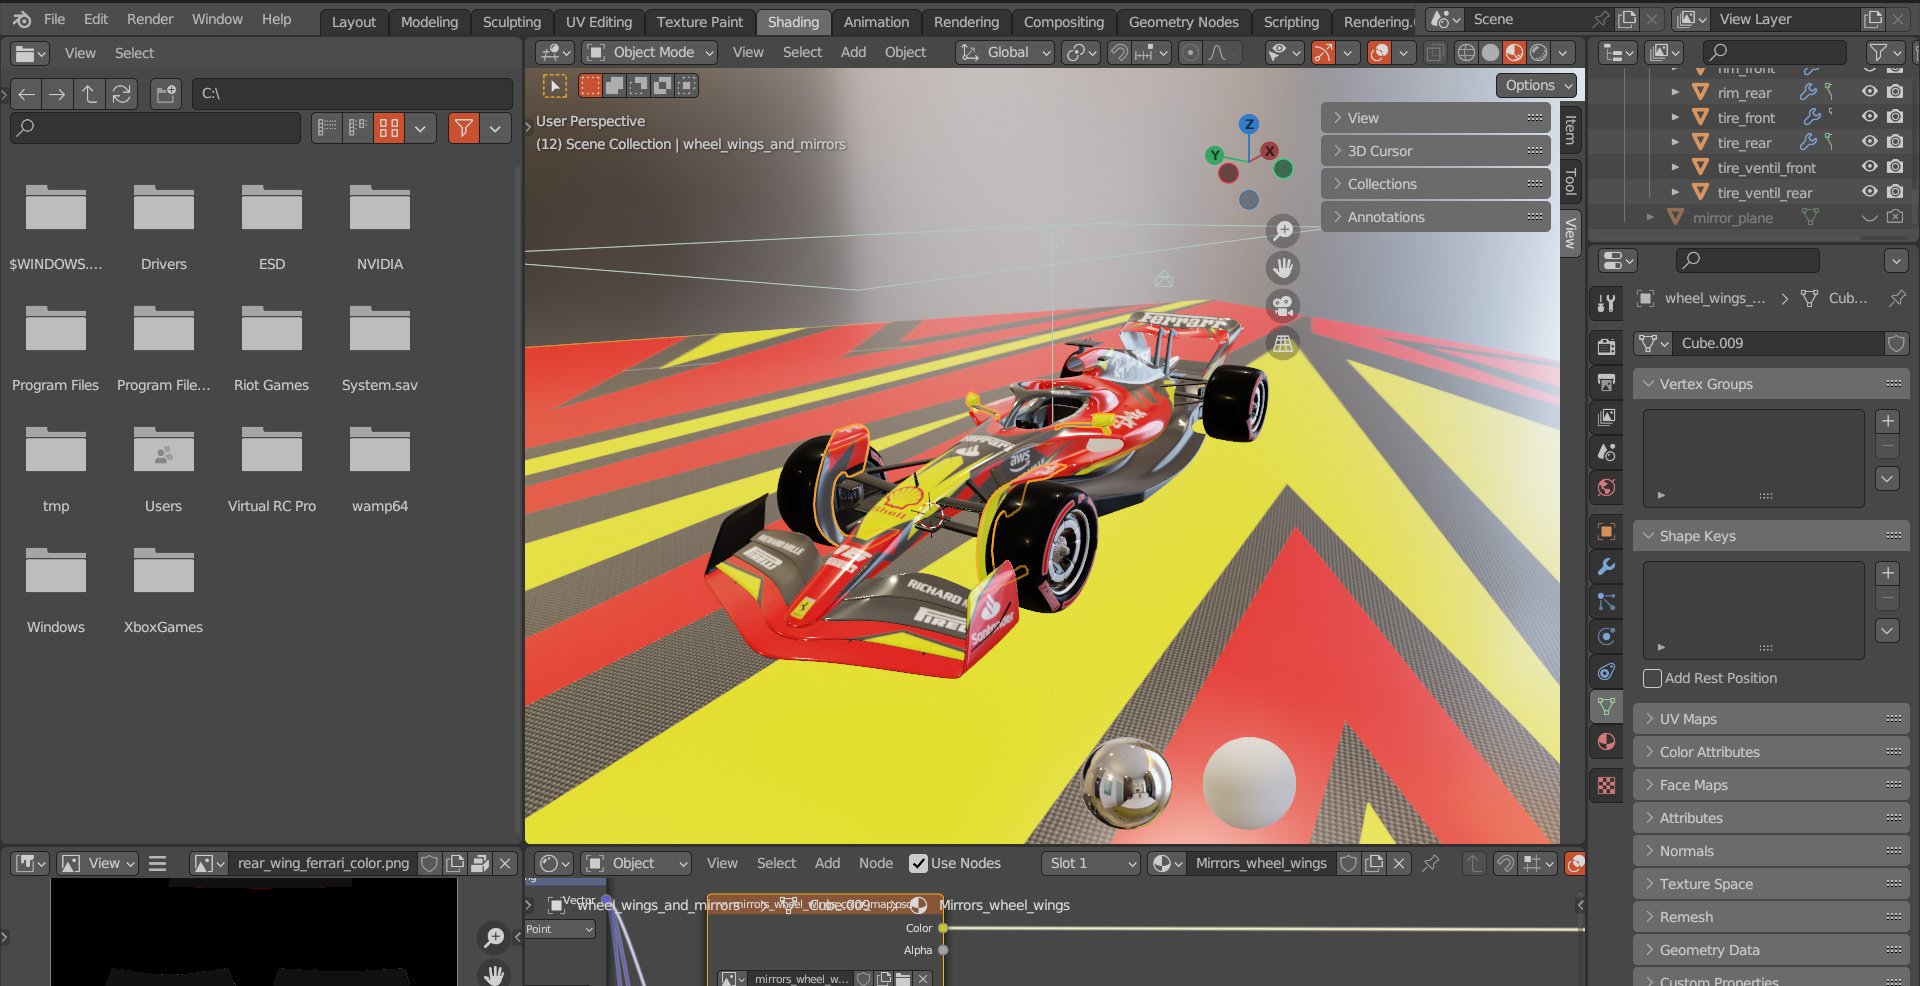Open the Modifiers properties tab (wrench)
Screen dimensions: 1920x986
pos(1606,567)
